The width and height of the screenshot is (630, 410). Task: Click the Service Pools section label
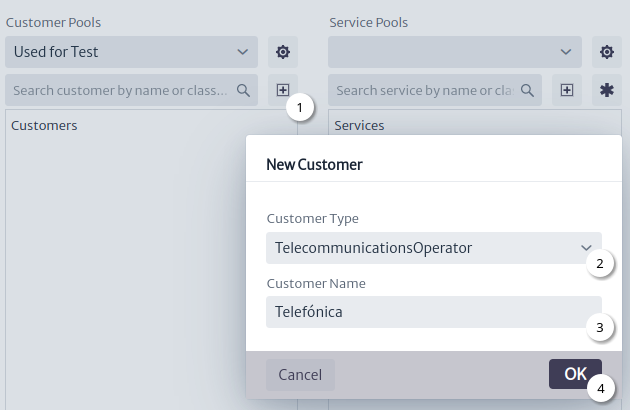click(368, 23)
